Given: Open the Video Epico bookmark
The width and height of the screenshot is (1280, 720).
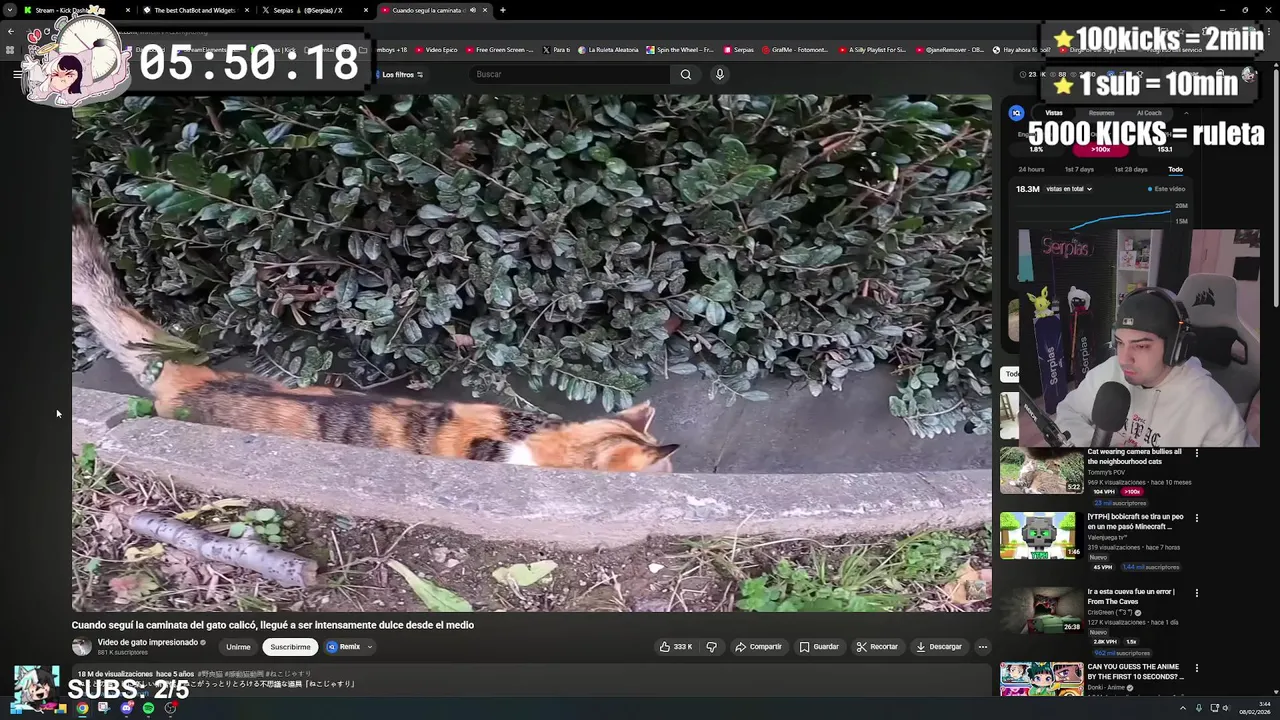Looking at the screenshot, I should 435,49.
